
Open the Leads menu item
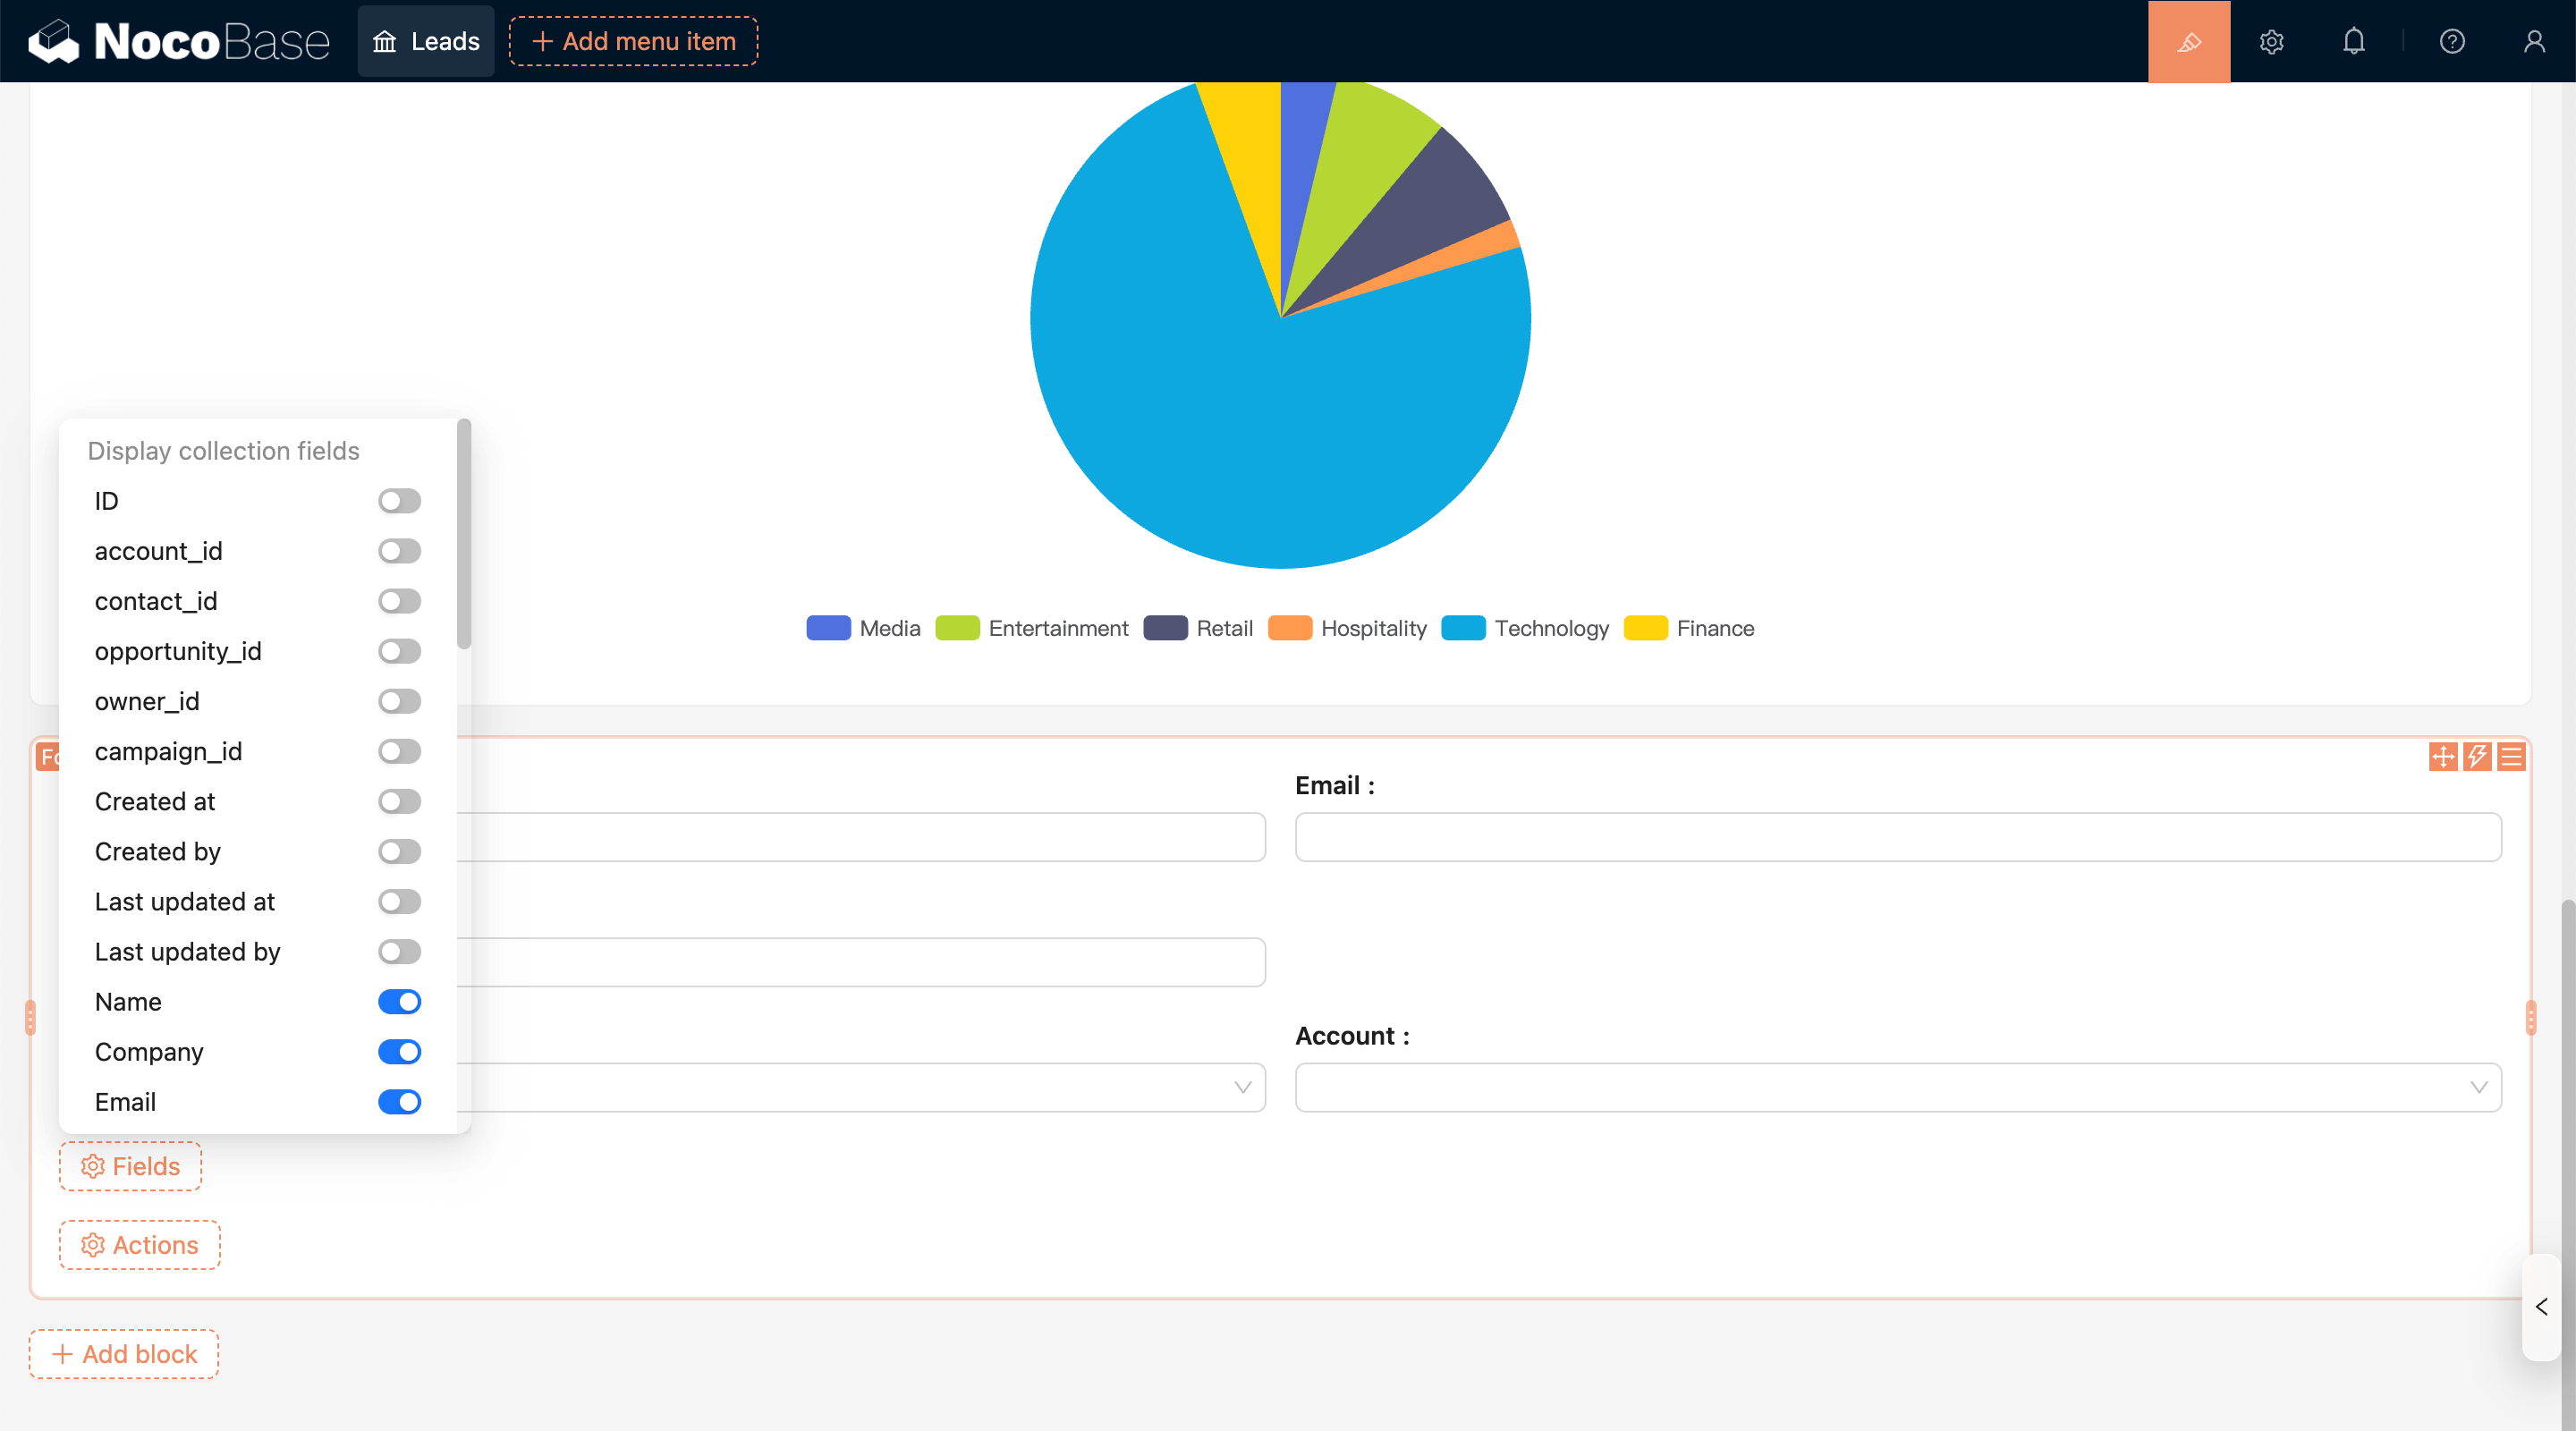[x=426, y=41]
